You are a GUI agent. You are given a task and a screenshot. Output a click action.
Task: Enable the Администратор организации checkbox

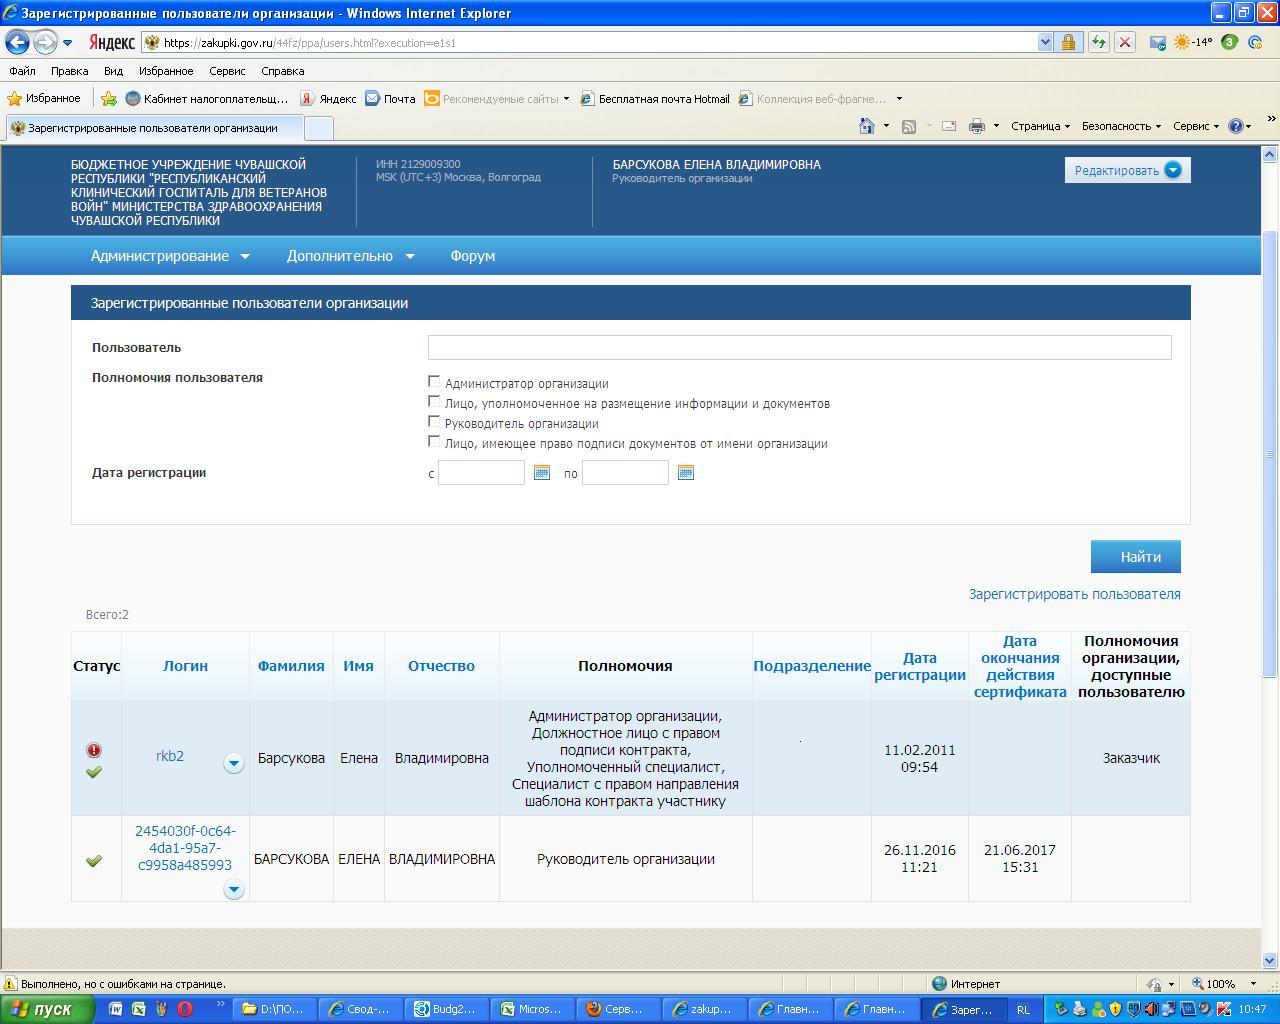pos(434,382)
